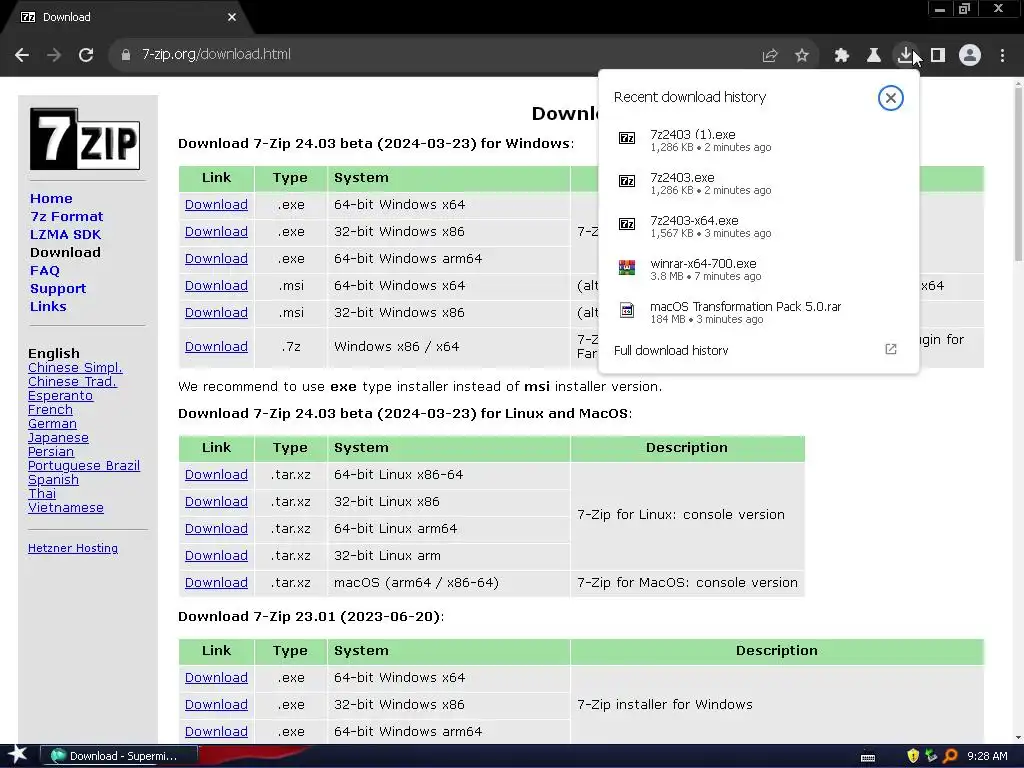The height and width of the screenshot is (768, 1024).
Task: Open the side panel icon
Action: (x=938, y=56)
